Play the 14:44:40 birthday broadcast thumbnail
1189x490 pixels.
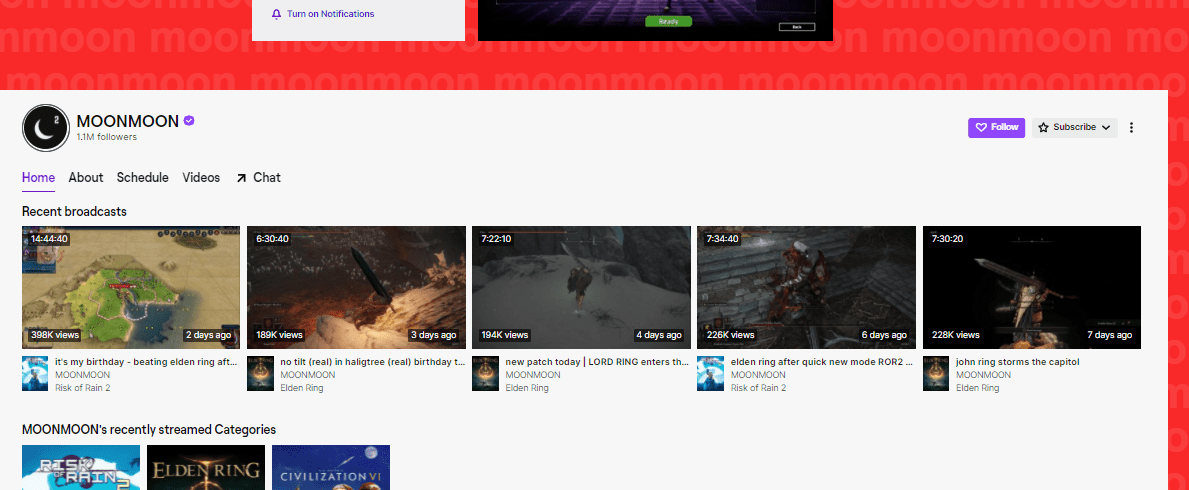pos(131,287)
